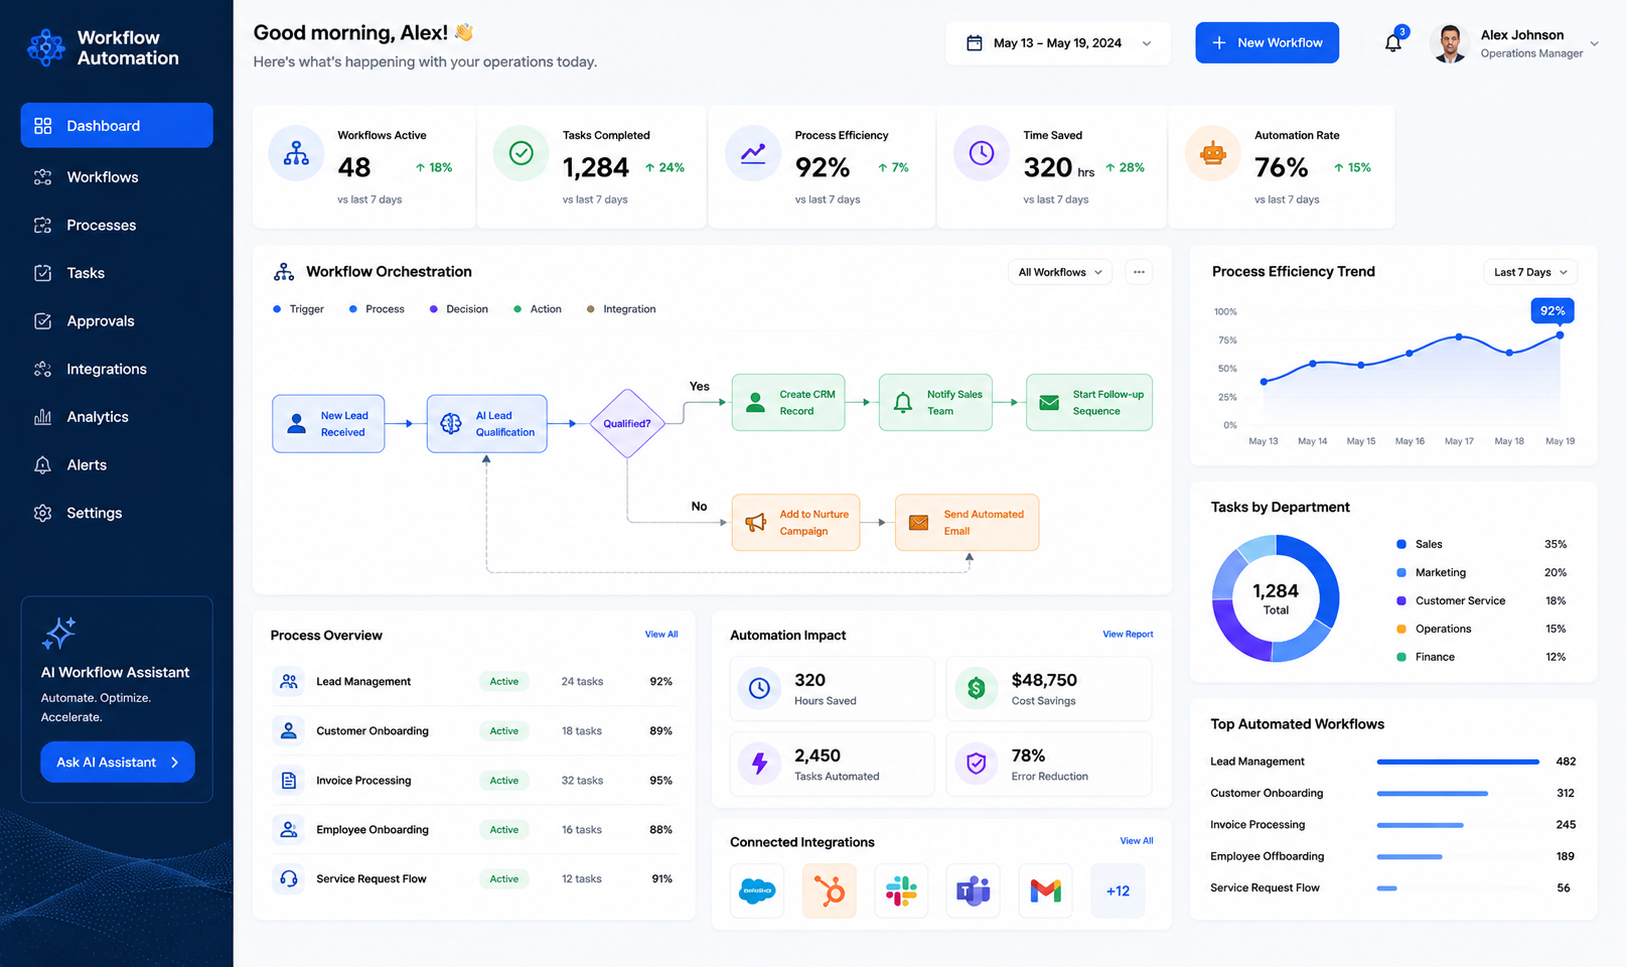
Task: Click the Customer Onboarding person icon
Action: 288,731
